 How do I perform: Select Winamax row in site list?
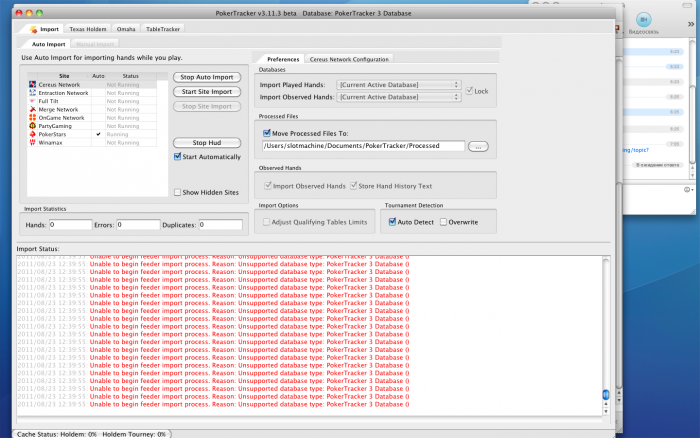click(92, 142)
